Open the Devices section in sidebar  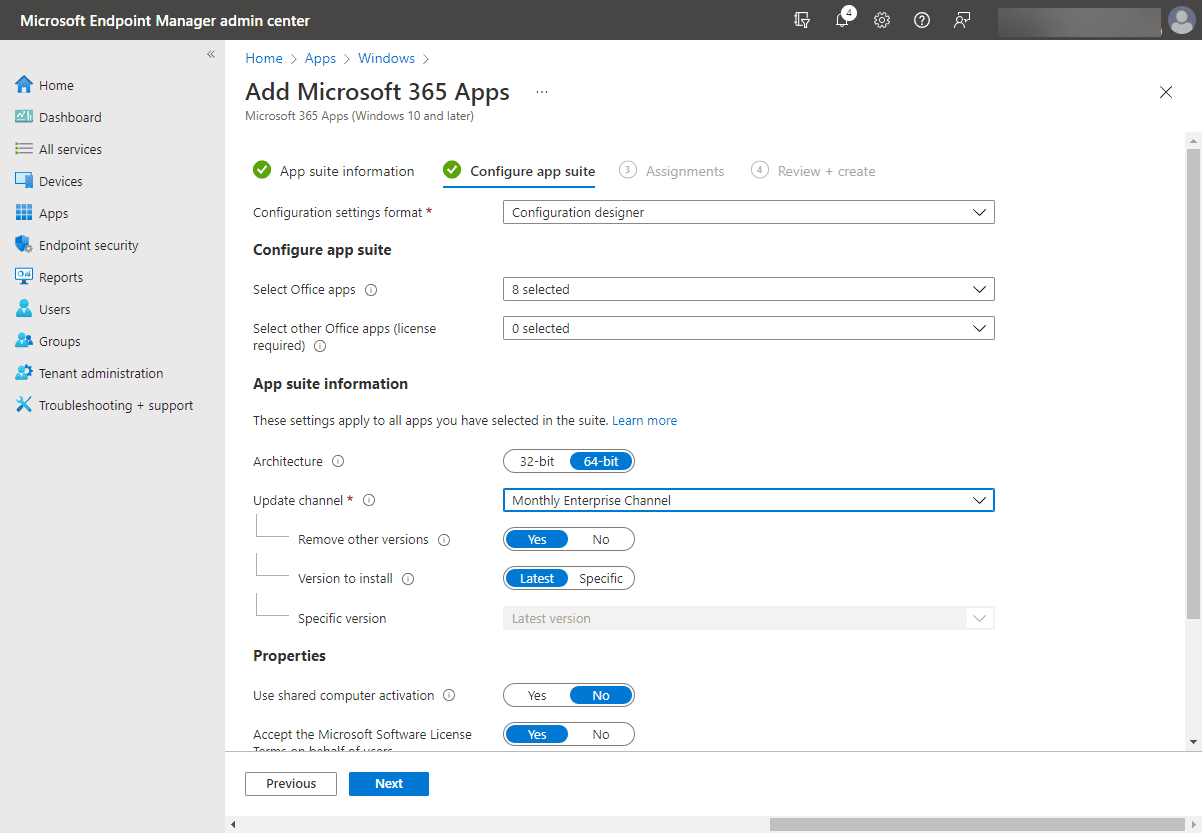(61, 180)
